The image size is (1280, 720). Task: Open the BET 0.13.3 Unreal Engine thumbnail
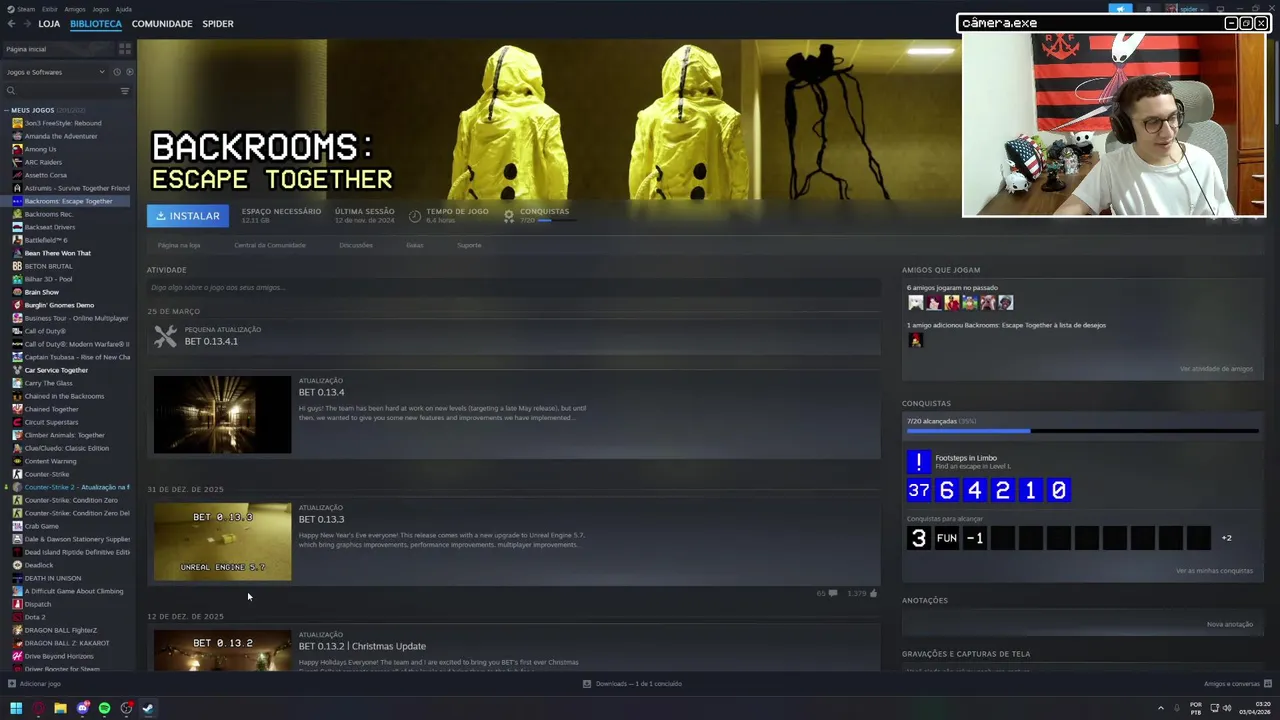(222, 542)
